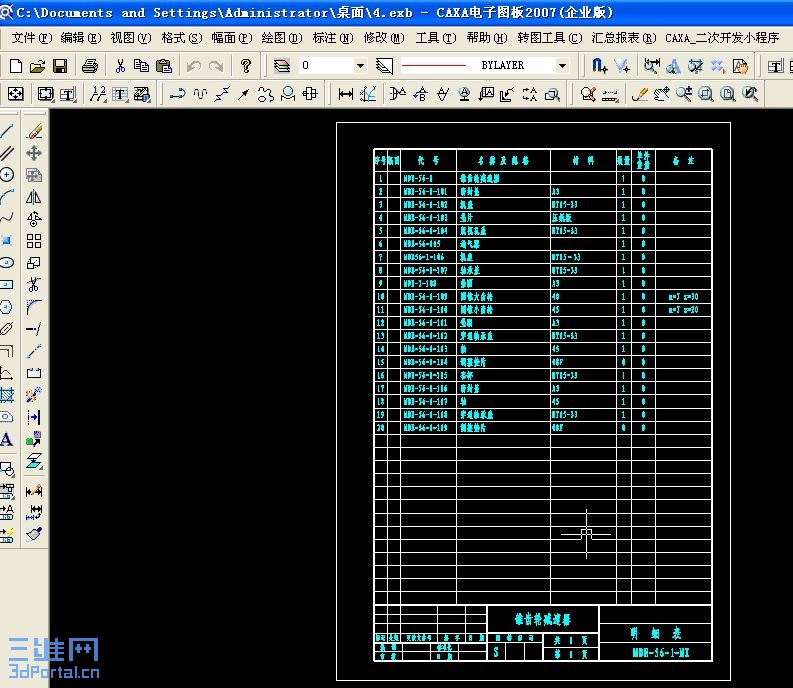Pick the red line color preview

point(433,65)
